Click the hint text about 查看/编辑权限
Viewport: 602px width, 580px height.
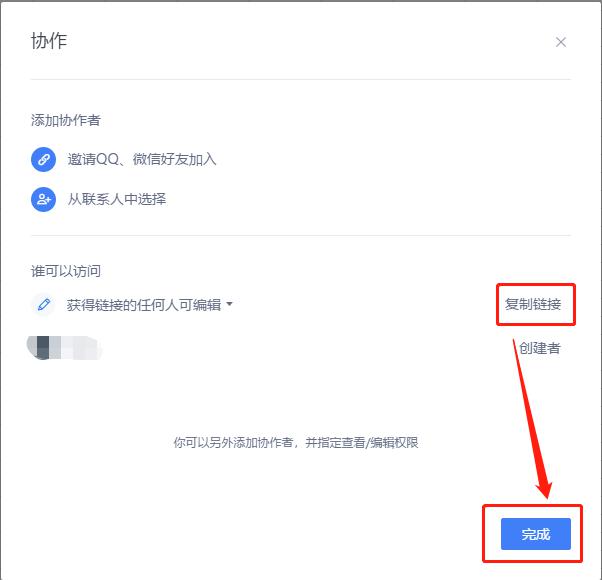point(296,443)
